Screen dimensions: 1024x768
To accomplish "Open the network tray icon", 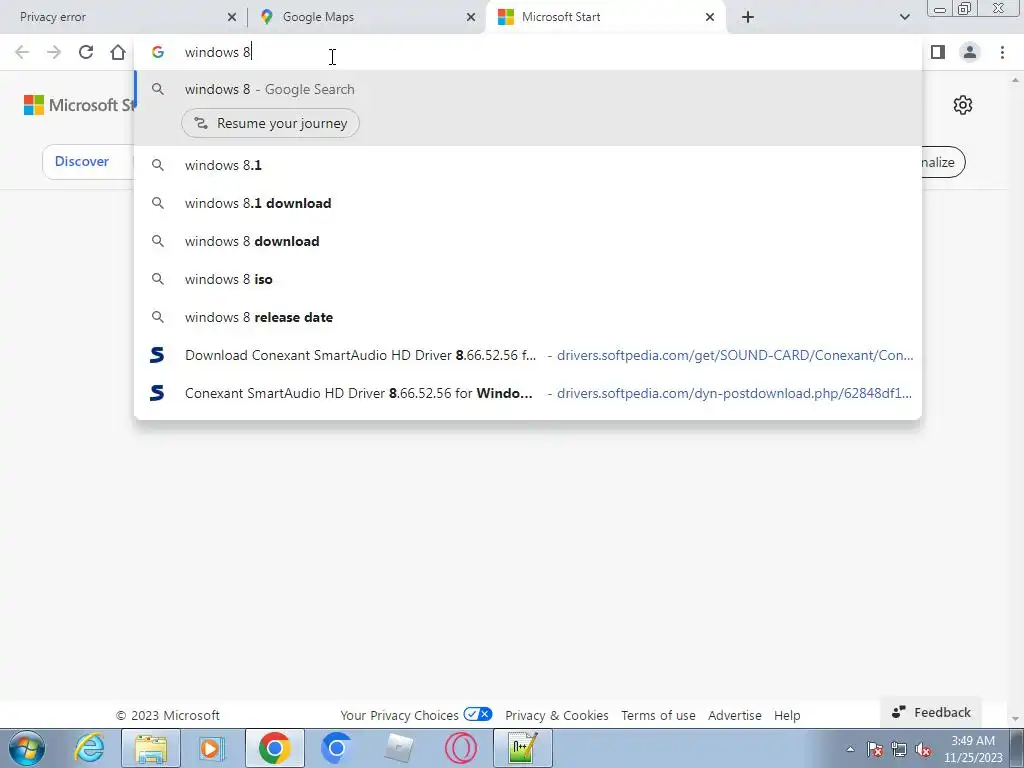I will (x=899, y=749).
